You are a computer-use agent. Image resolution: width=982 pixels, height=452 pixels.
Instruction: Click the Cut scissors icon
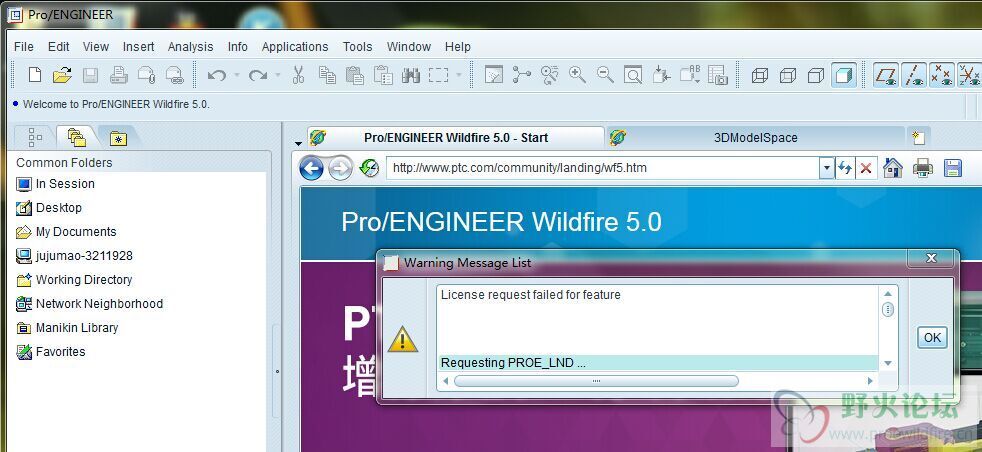click(x=298, y=76)
